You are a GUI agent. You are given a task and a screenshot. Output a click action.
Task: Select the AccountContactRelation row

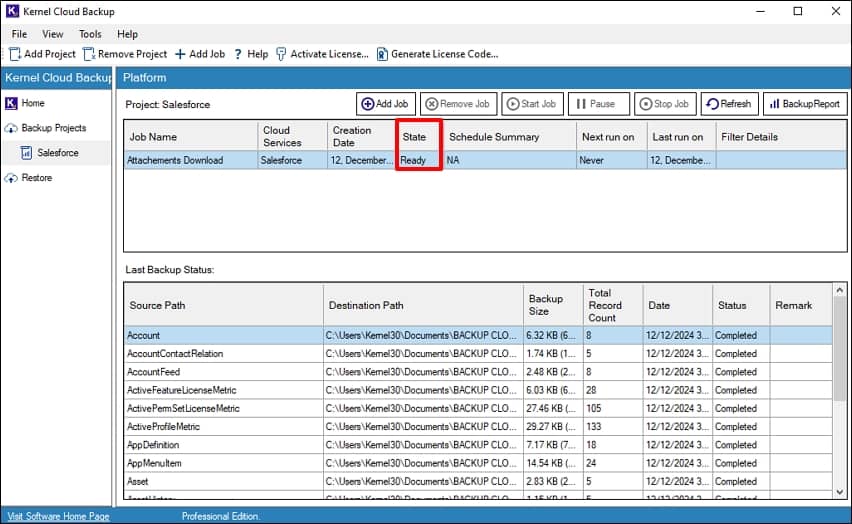[478, 353]
